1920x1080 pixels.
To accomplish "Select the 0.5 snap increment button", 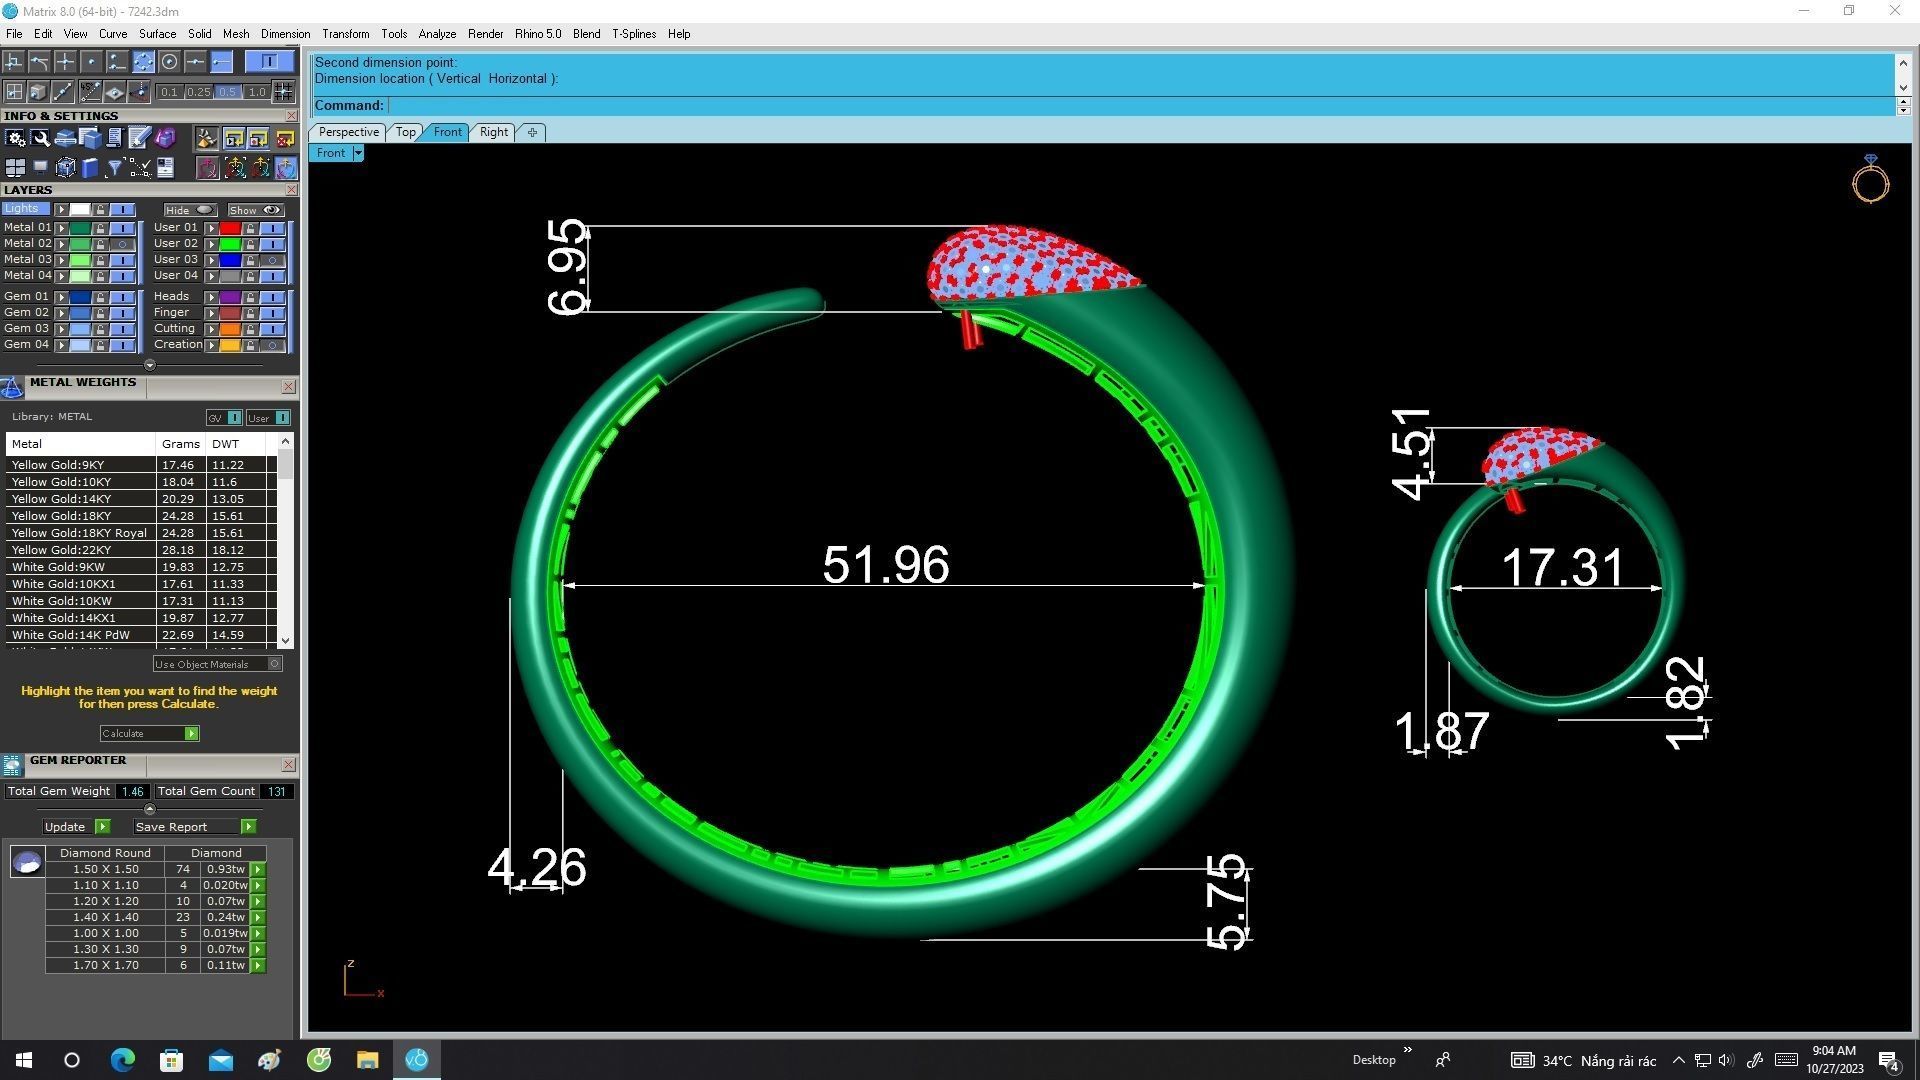I will click(227, 92).
